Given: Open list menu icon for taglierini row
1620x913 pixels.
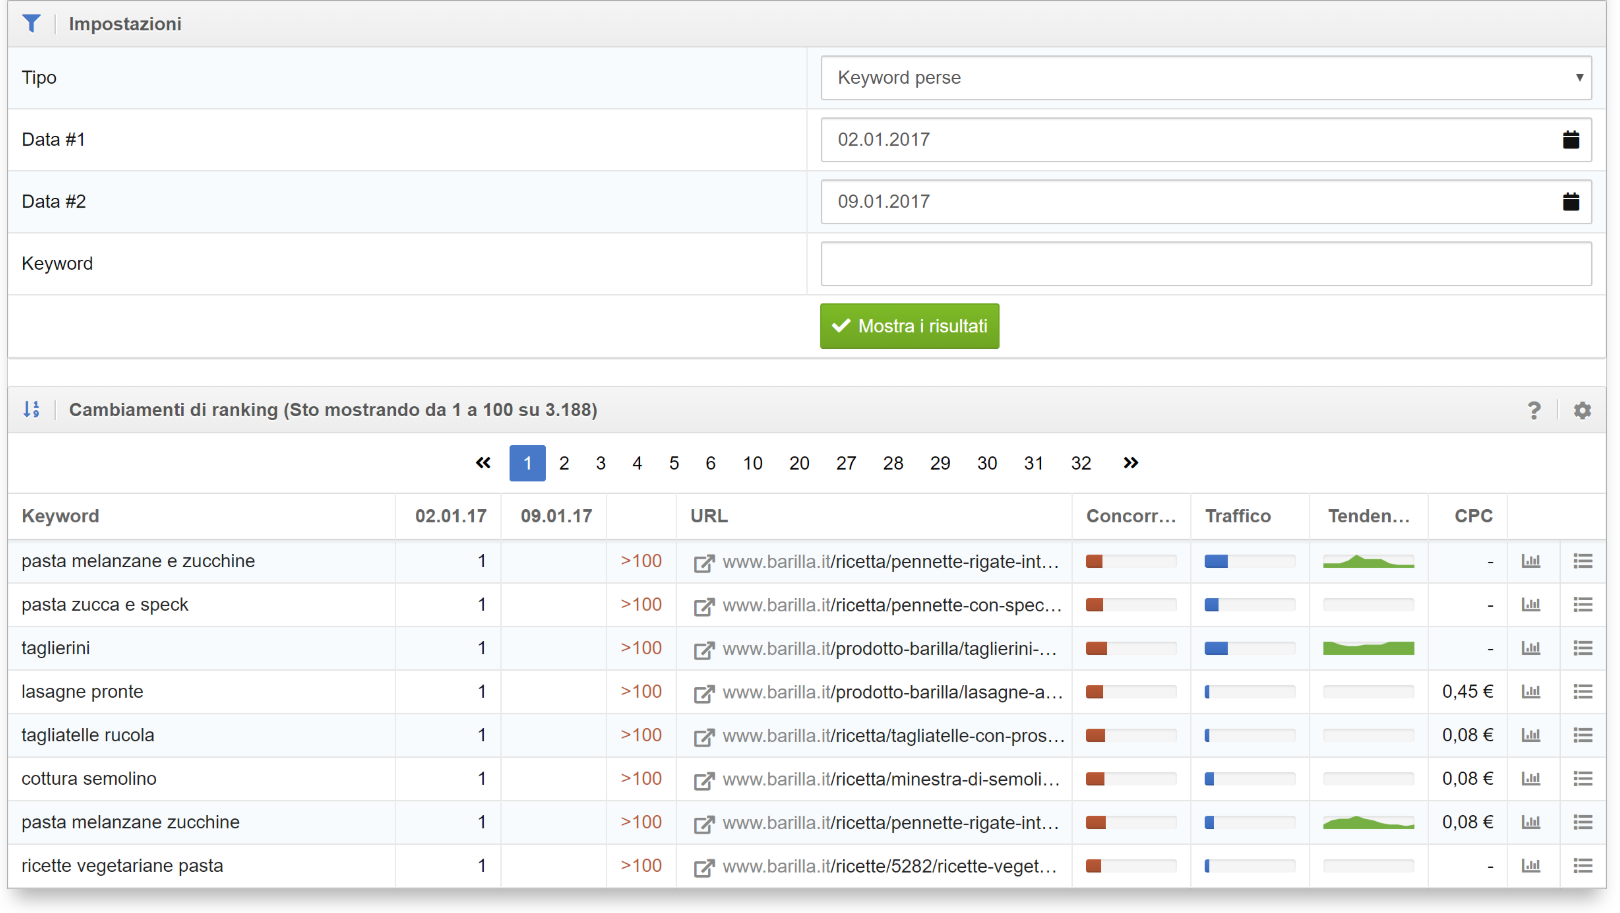Looking at the screenshot, I should coord(1583,648).
